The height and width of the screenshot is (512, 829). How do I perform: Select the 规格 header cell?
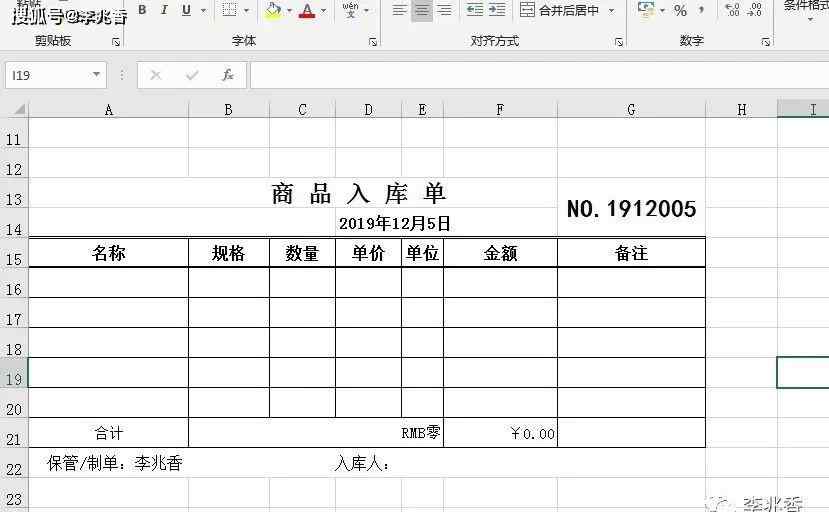(x=229, y=253)
